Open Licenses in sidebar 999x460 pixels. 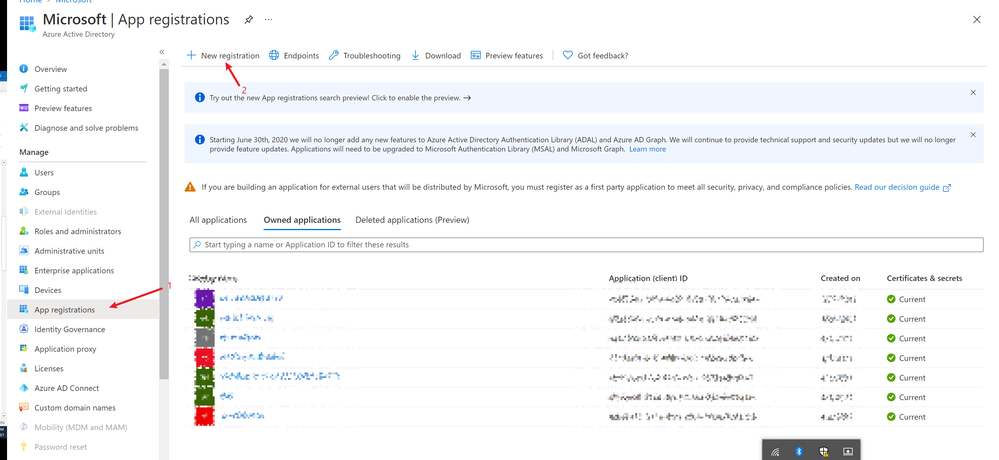point(48,368)
